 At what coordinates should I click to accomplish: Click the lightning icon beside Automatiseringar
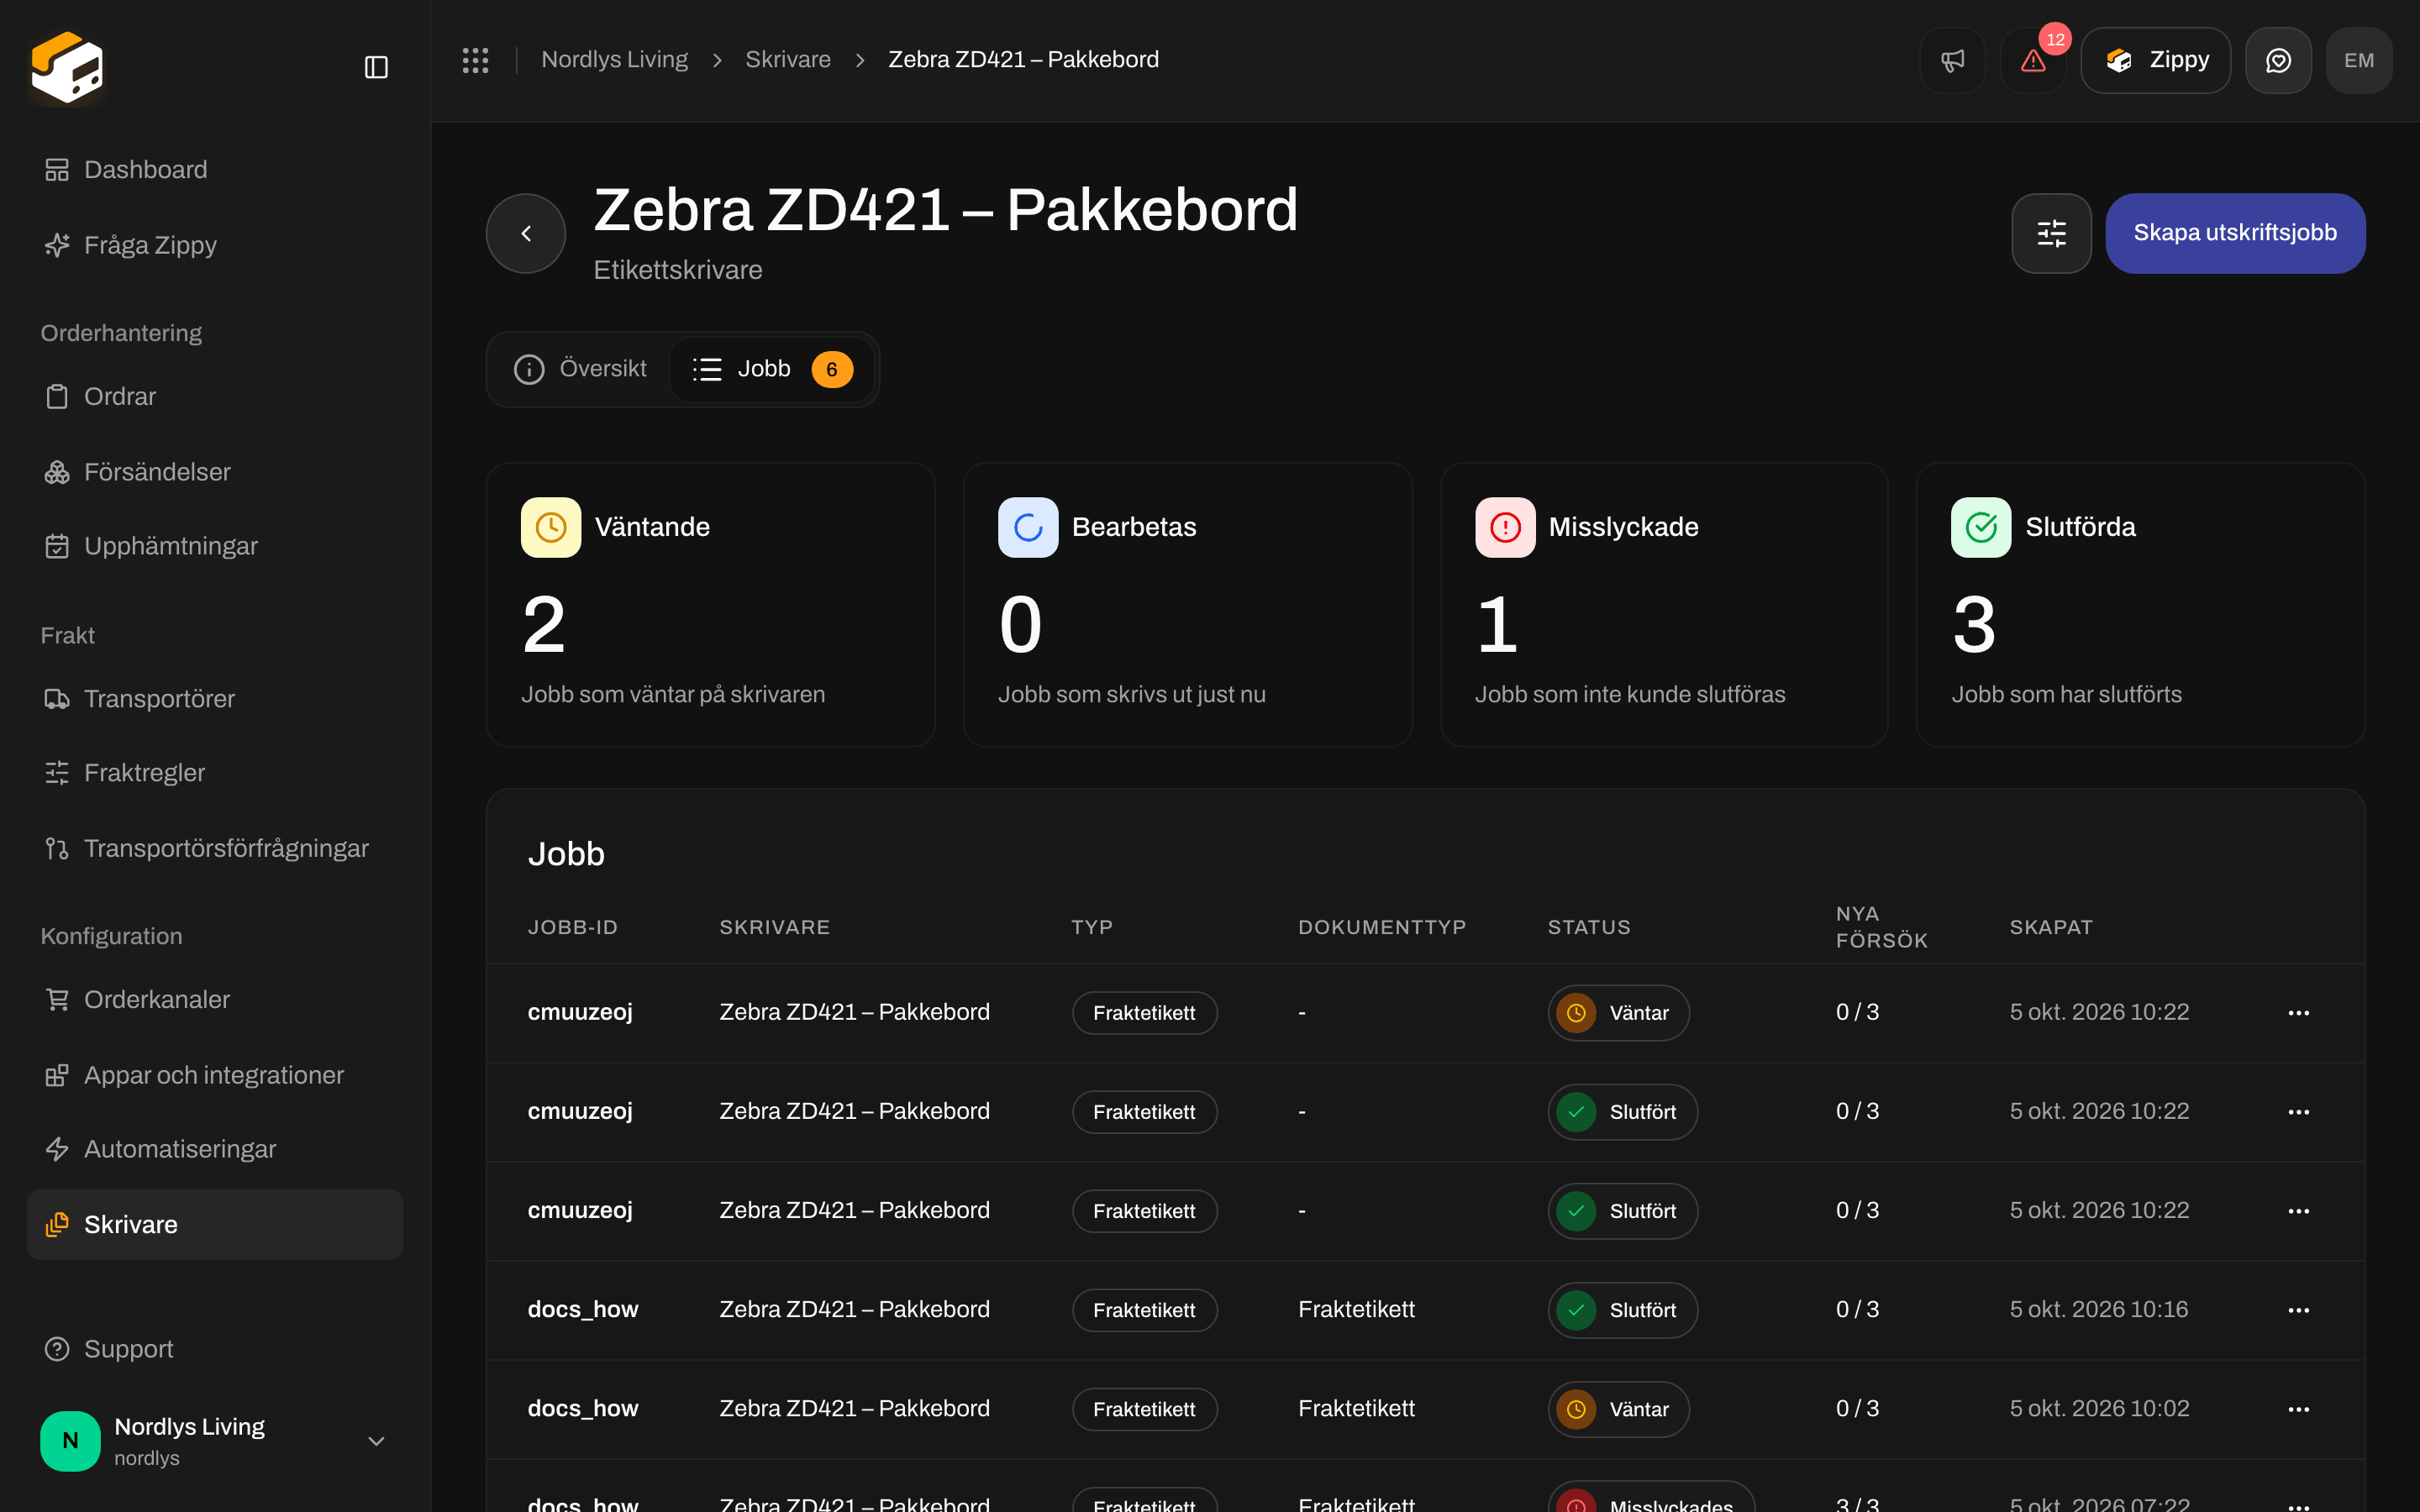pos(57,1149)
